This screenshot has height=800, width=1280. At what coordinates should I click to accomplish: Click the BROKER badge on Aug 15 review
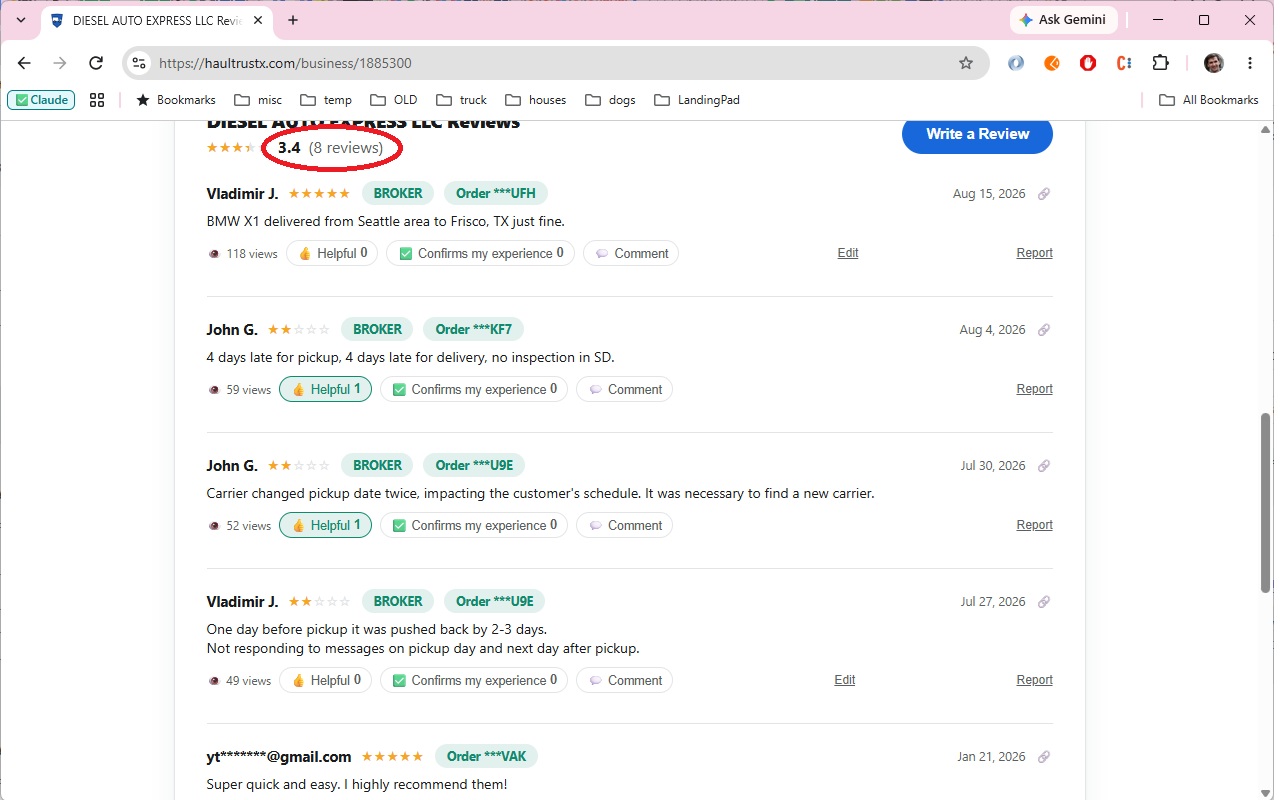coord(398,193)
